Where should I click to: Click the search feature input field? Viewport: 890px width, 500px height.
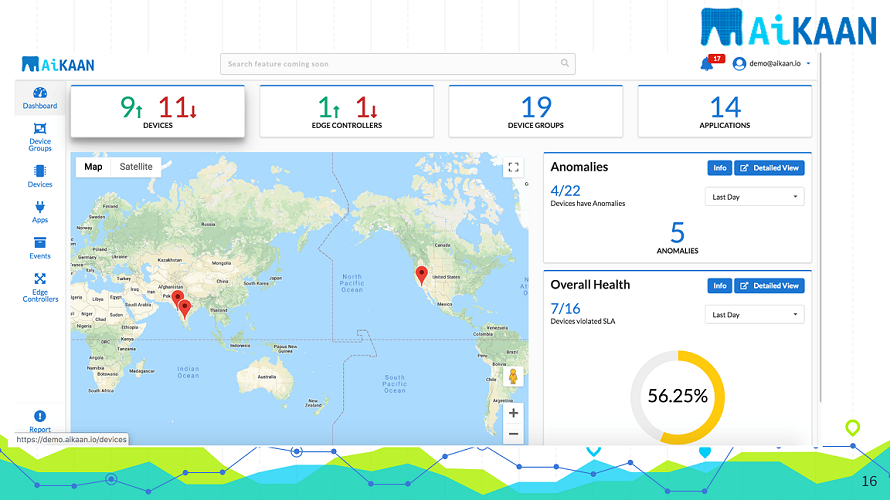point(398,64)
